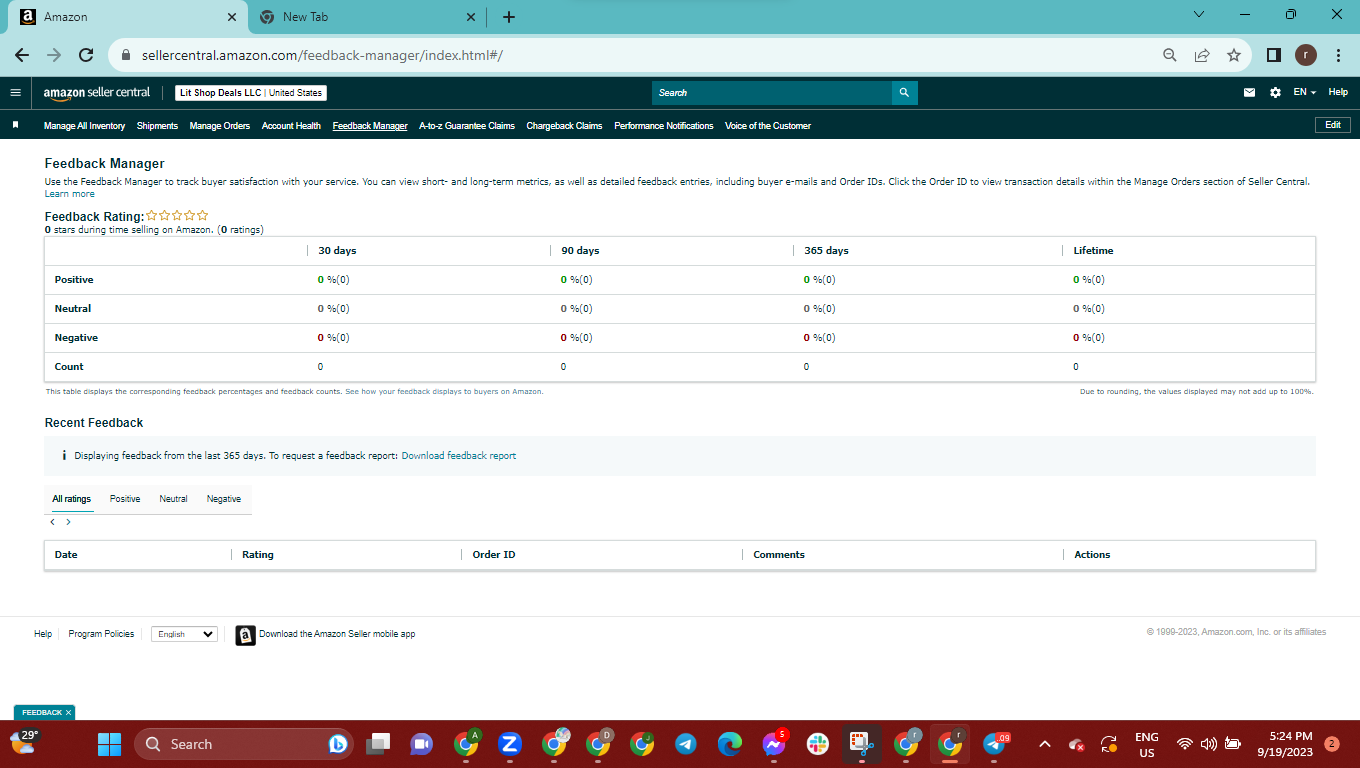Open Chargeback Claims

point(564,126)
